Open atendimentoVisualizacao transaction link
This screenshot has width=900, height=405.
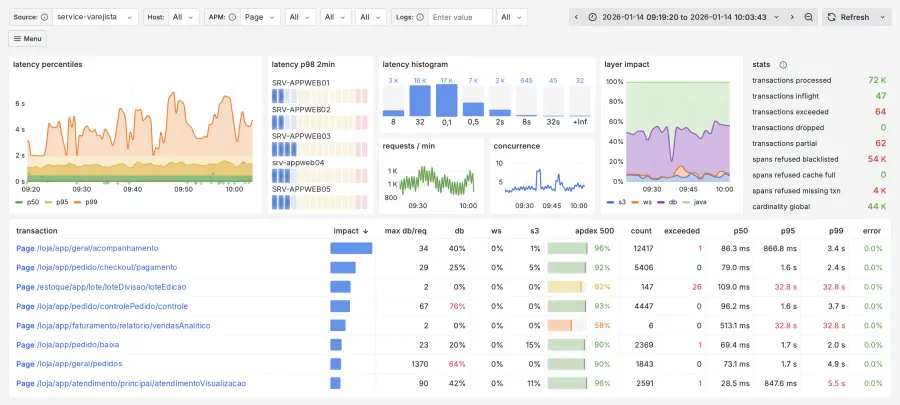[x=131, y=383]
